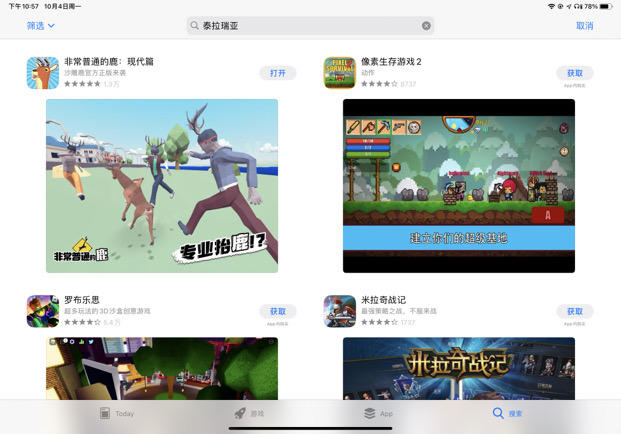Select the 像素生存游戏 2 title
Screen dimensions: 621x434
pos(391,62)
